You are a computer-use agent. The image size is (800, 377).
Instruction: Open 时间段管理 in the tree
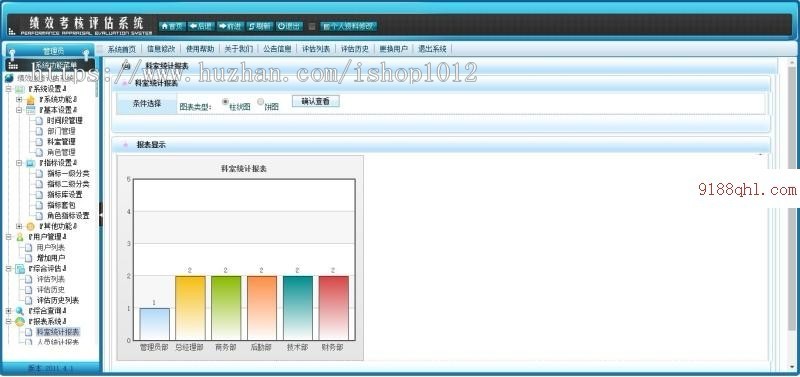tap(64, 121)
